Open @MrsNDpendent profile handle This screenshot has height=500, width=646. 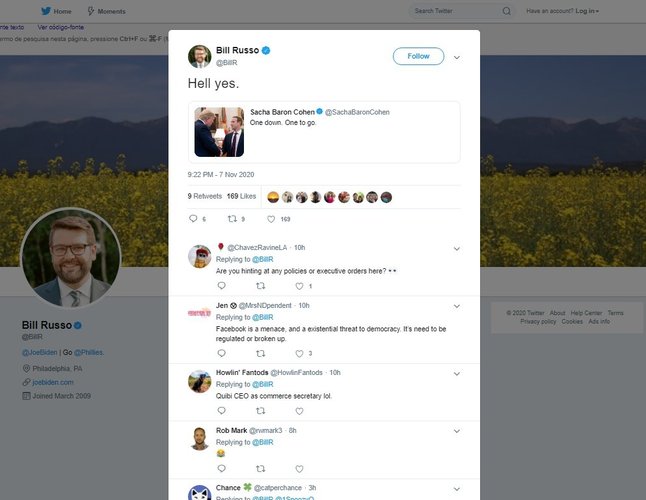265,306
